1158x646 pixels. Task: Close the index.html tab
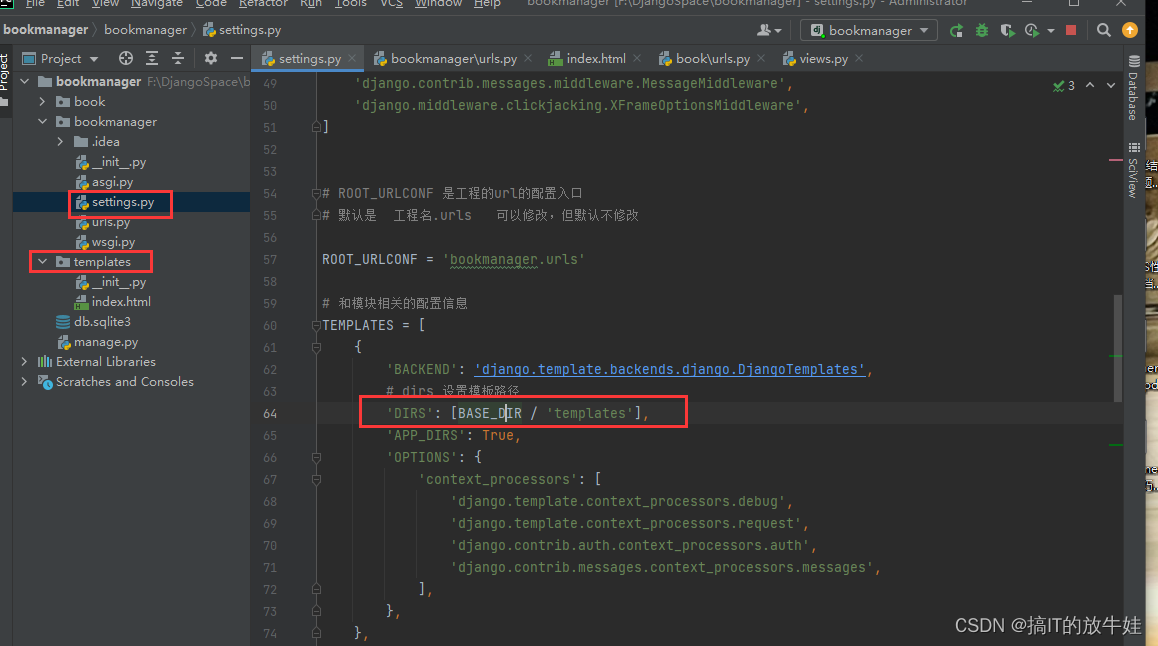637,58
